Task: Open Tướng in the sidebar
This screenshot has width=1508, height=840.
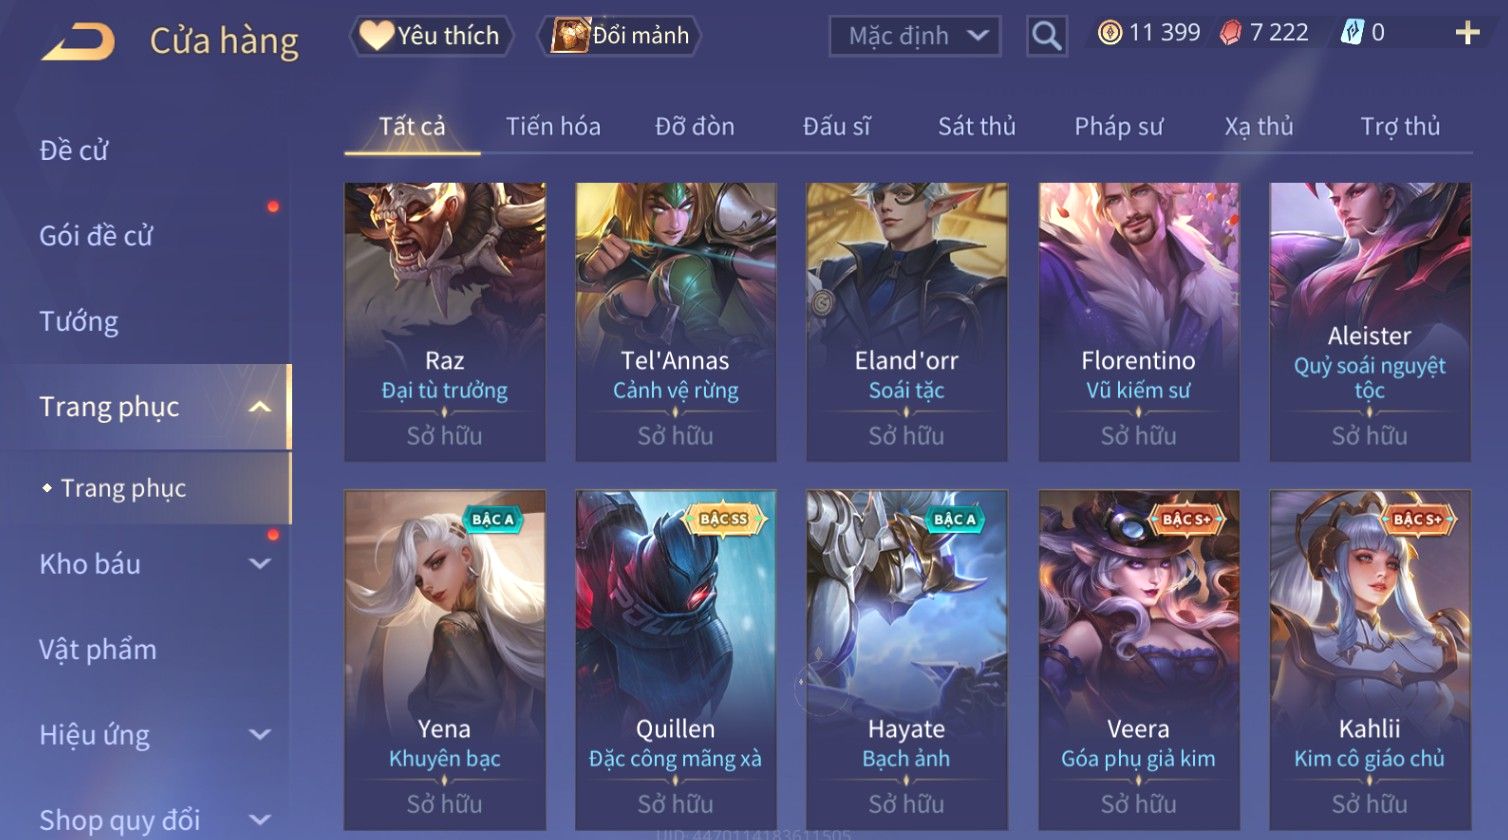Action: pos(79,321)
